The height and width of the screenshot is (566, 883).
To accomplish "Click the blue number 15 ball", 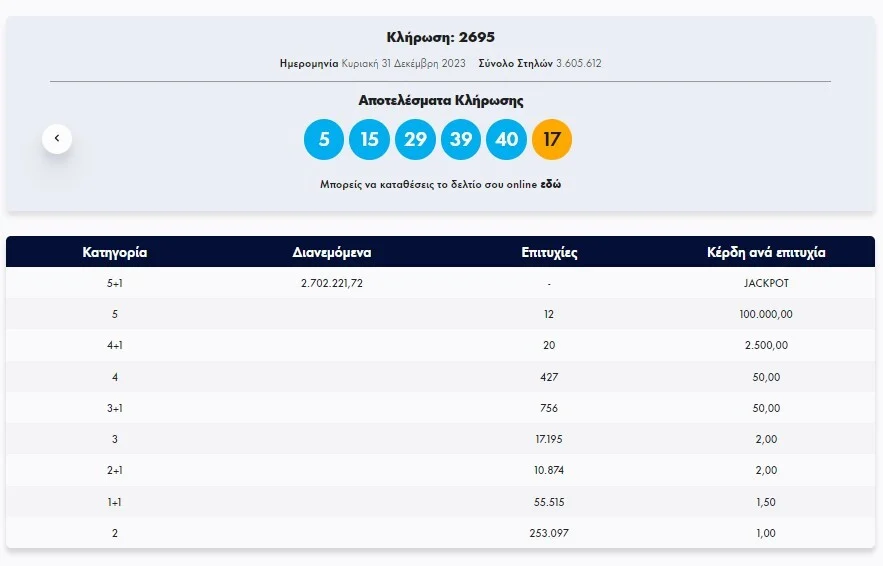I will (x=369, y=139).
